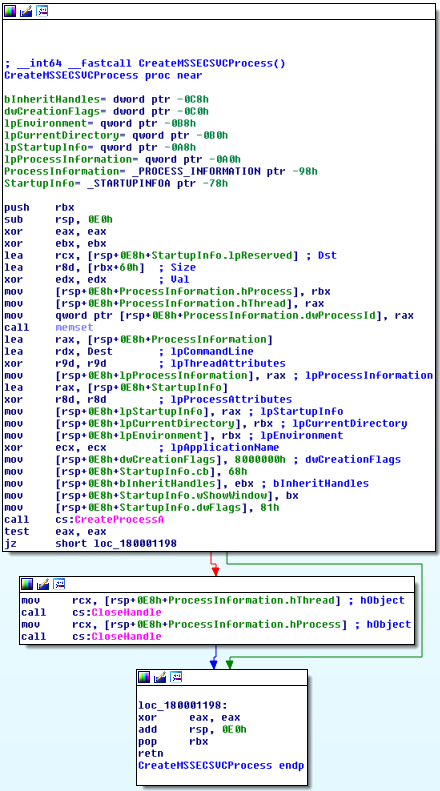The width and height of the screenshot is (440, 791).
Task: Click 'CreateMSSECSVCProcess proc near' line
Action: click(x=103, y=76)
